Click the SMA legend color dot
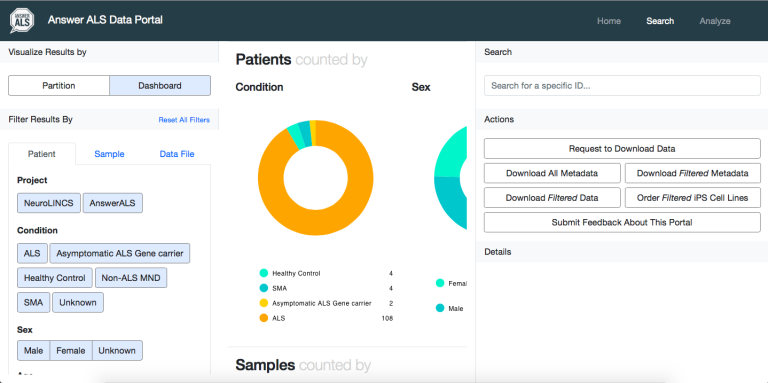768x383 pixels. pos(264,288)
